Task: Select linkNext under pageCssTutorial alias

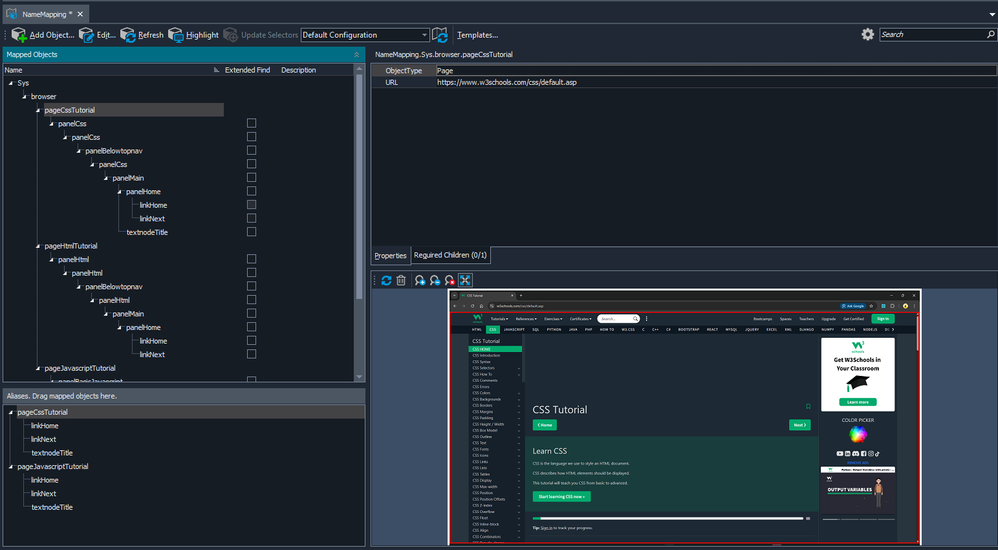Action: 44,439
